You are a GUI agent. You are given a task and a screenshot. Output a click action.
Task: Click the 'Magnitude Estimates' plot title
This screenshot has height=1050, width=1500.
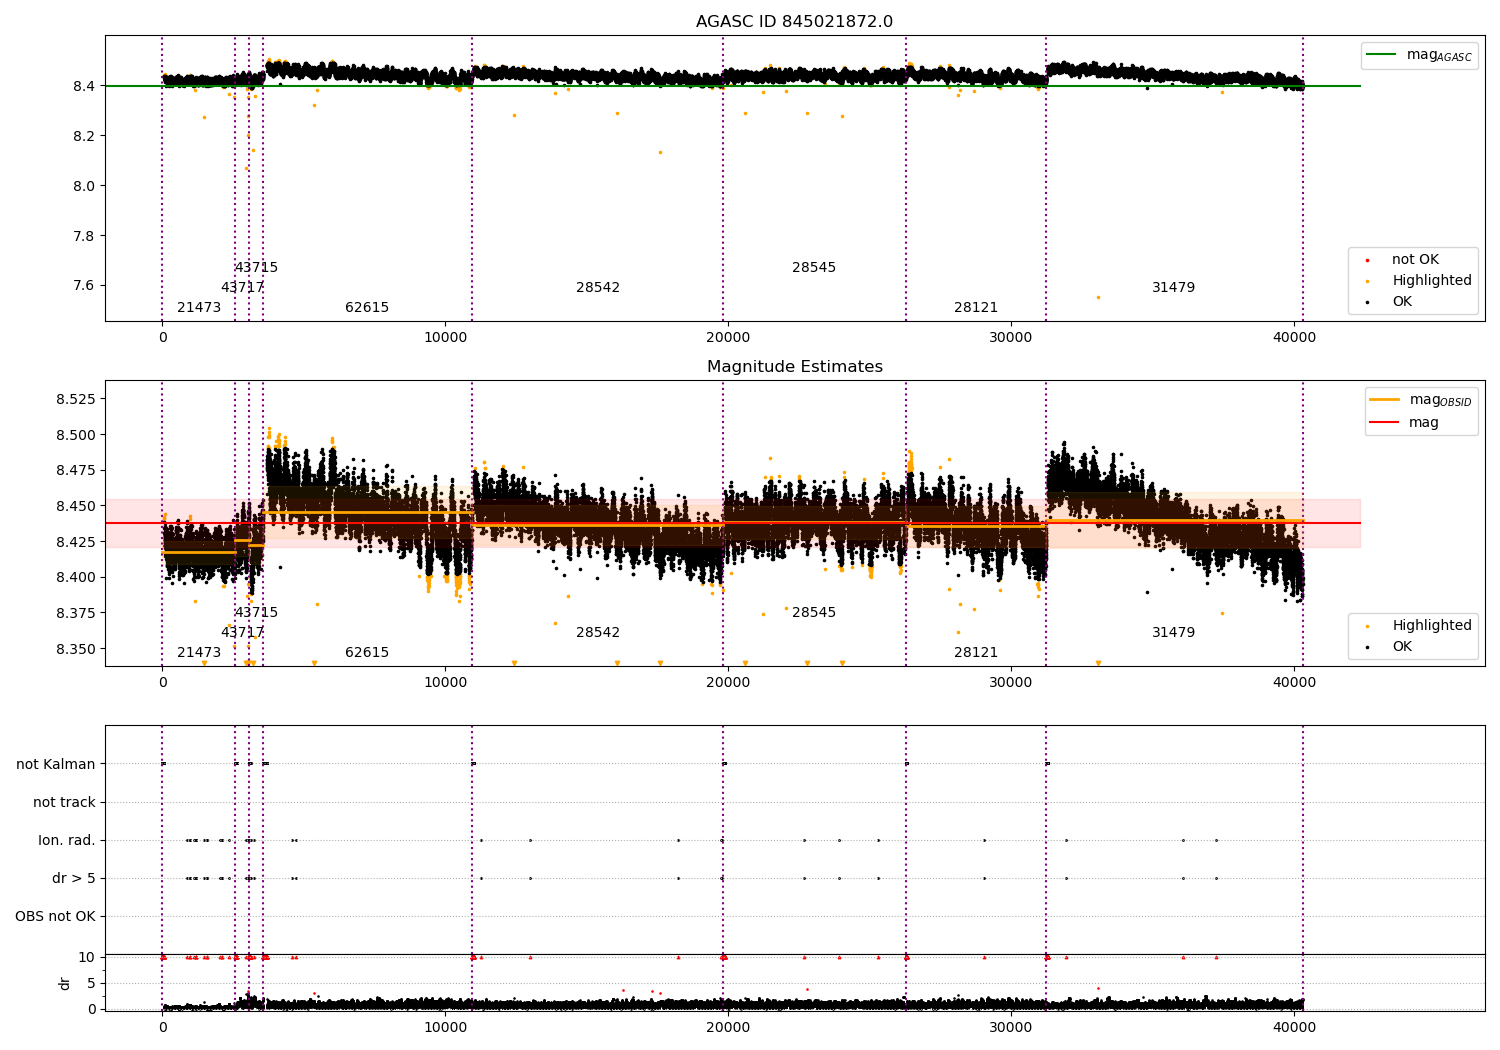click(794, 367)
